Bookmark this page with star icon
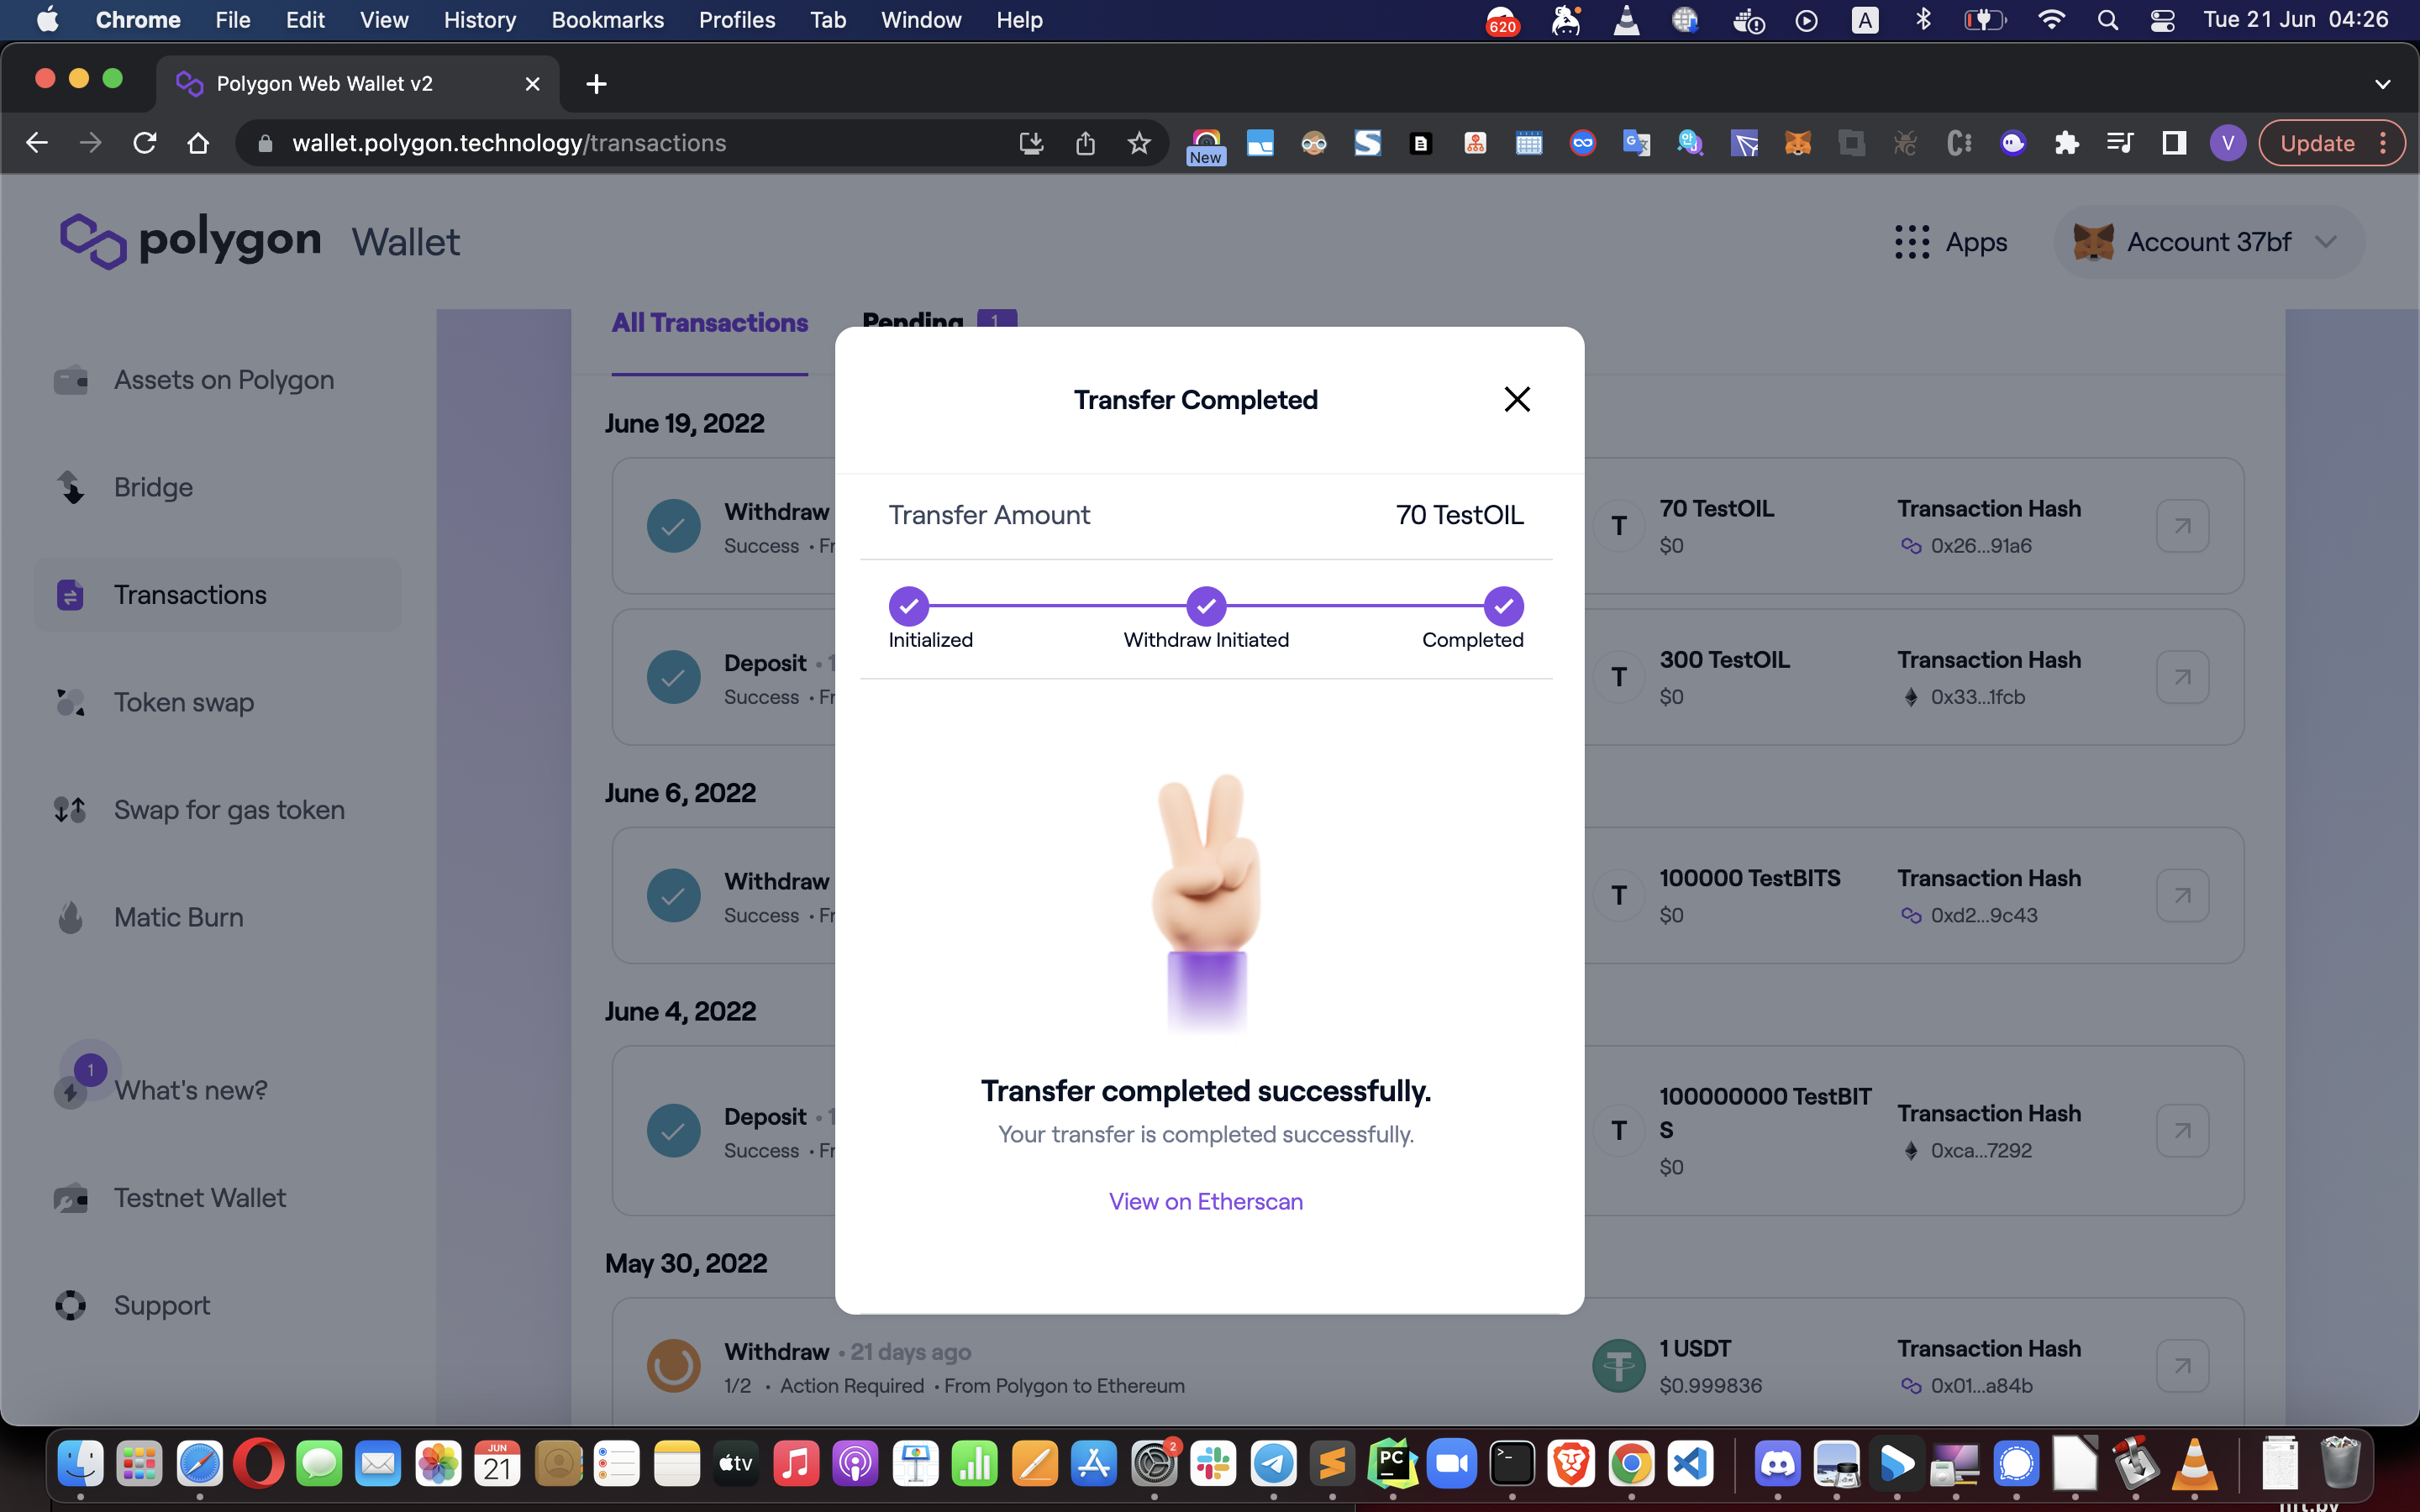 (1138, 143)
